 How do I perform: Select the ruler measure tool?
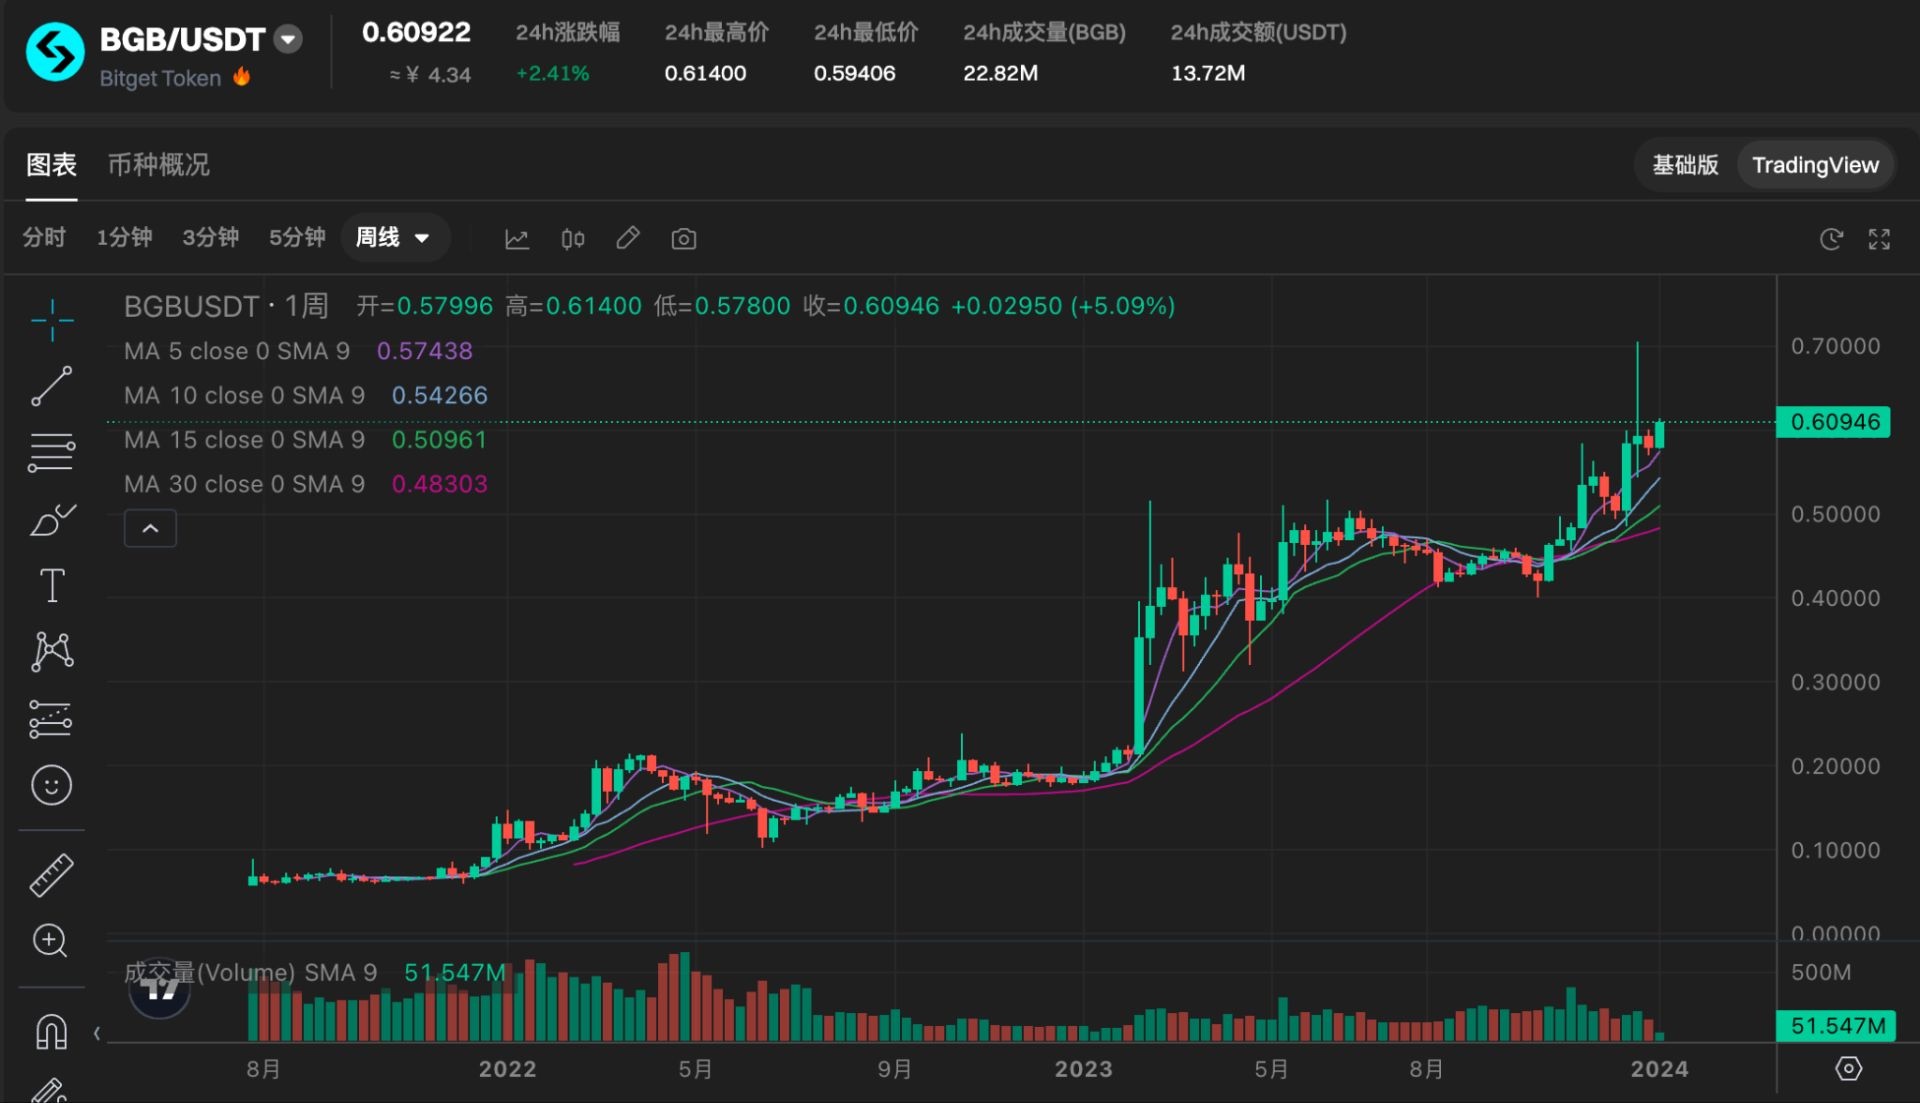(x=52, y=875)
